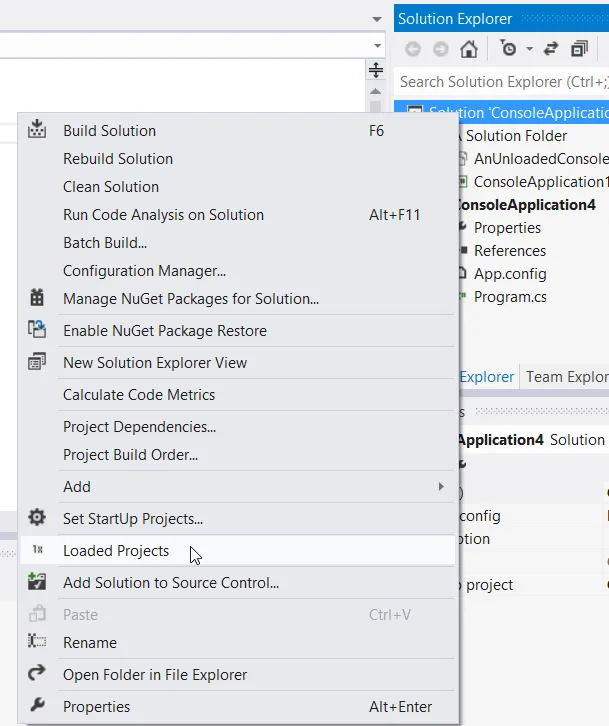Image resolution: width=609 pixels, height=726 pixels.
Task: Switch to the Solution Explorer bottom tab
Action: click(x=486, y=377)
